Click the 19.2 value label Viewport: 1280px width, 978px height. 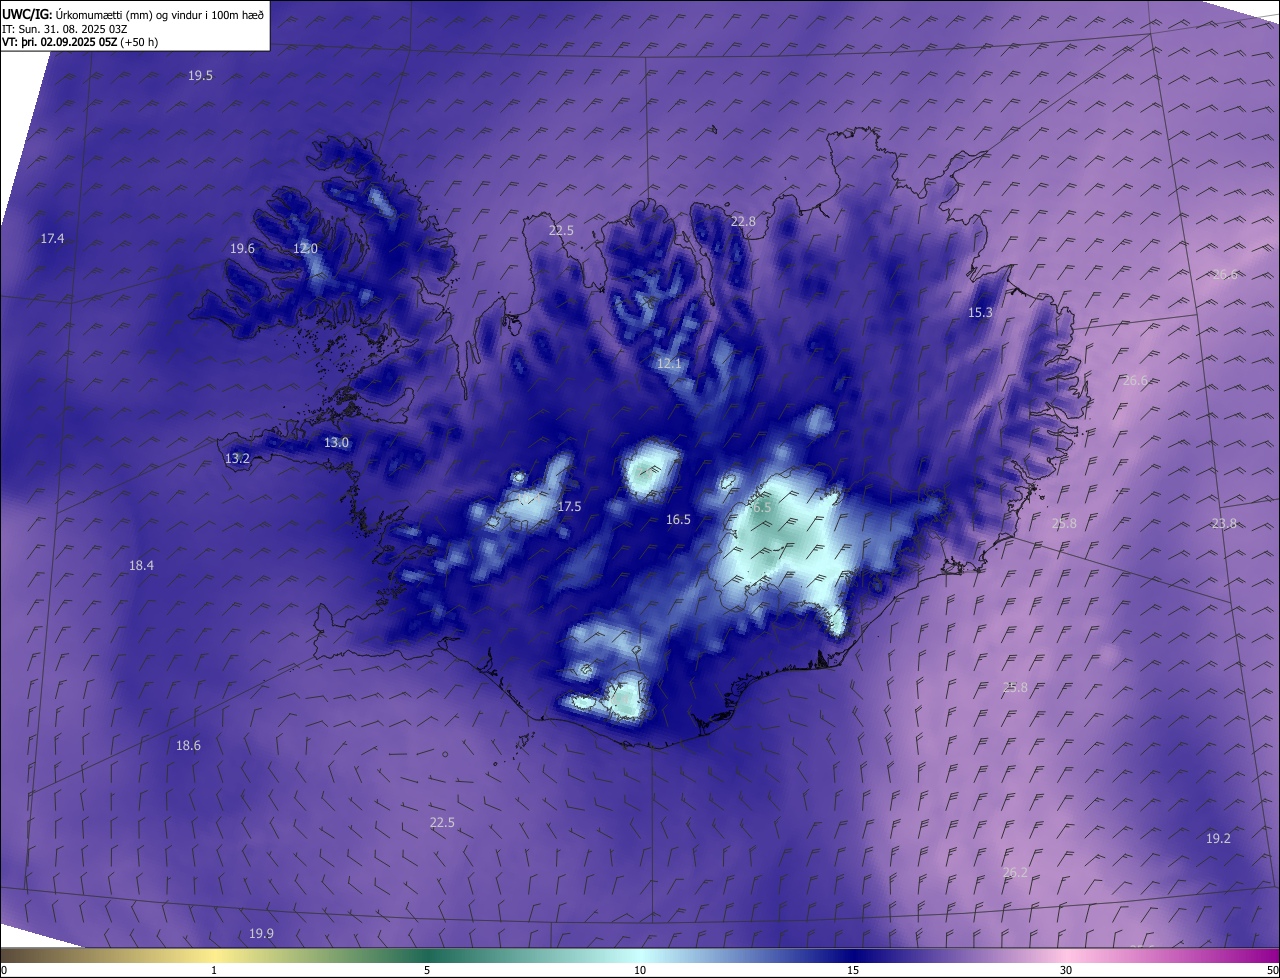coord(1218,839)
